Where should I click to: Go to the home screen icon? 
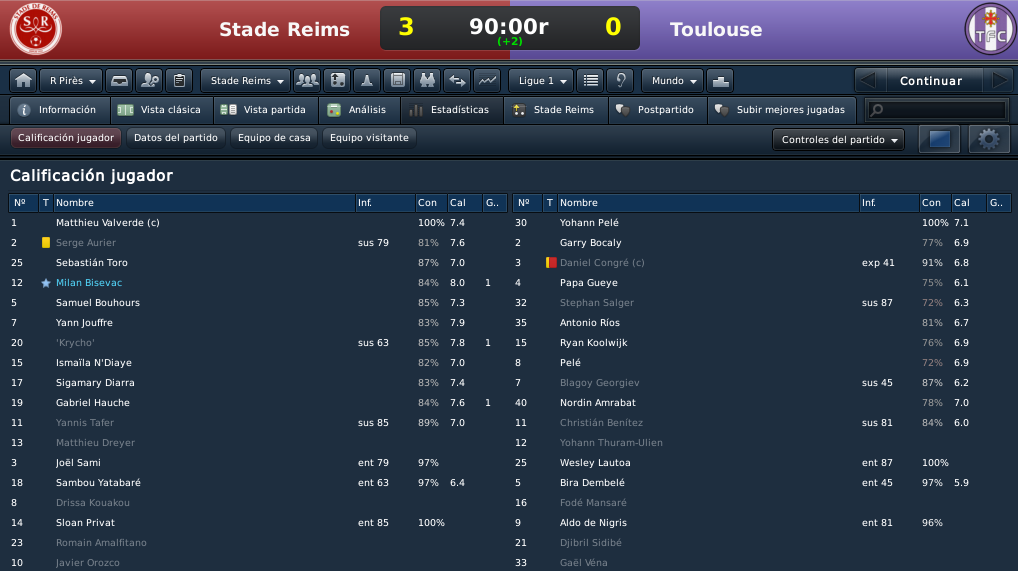(23, 81)
